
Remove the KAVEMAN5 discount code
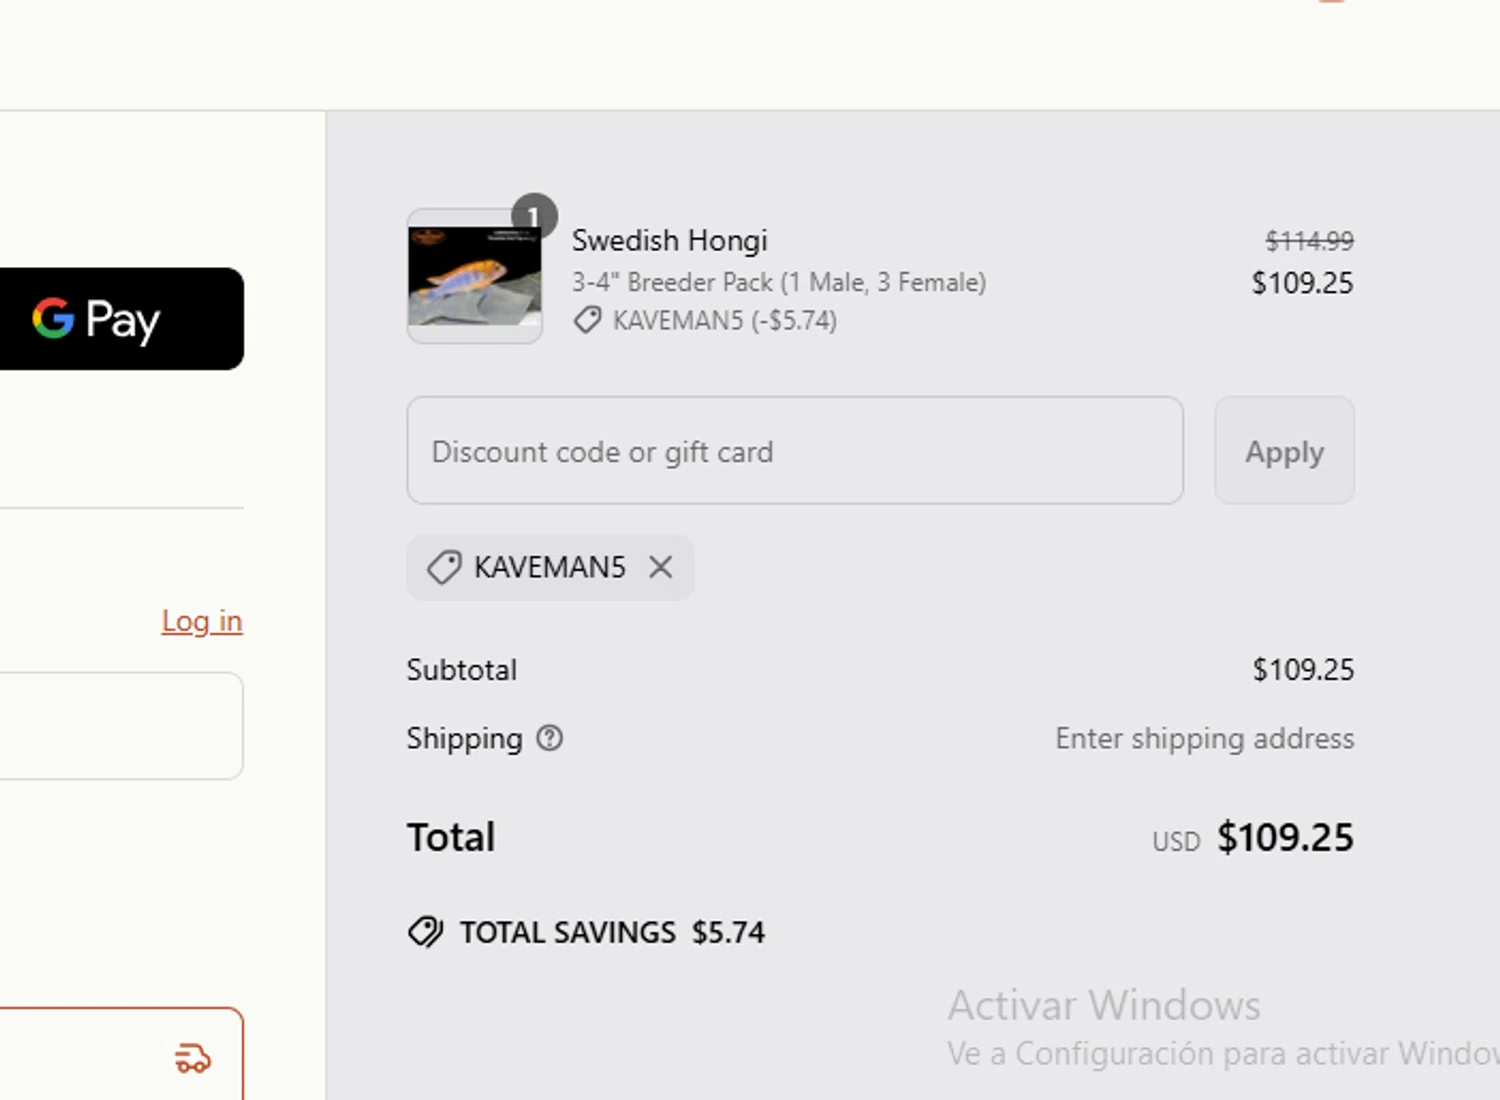click(x=660, y=567)
